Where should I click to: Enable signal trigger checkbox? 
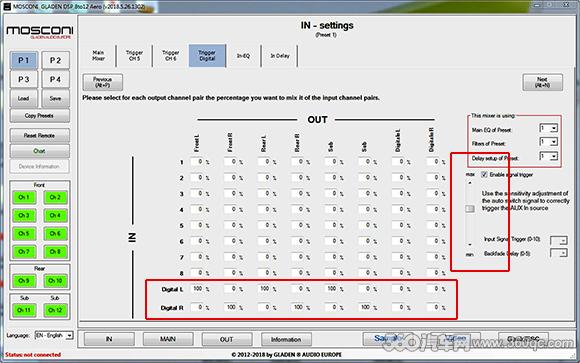point(484,174)
